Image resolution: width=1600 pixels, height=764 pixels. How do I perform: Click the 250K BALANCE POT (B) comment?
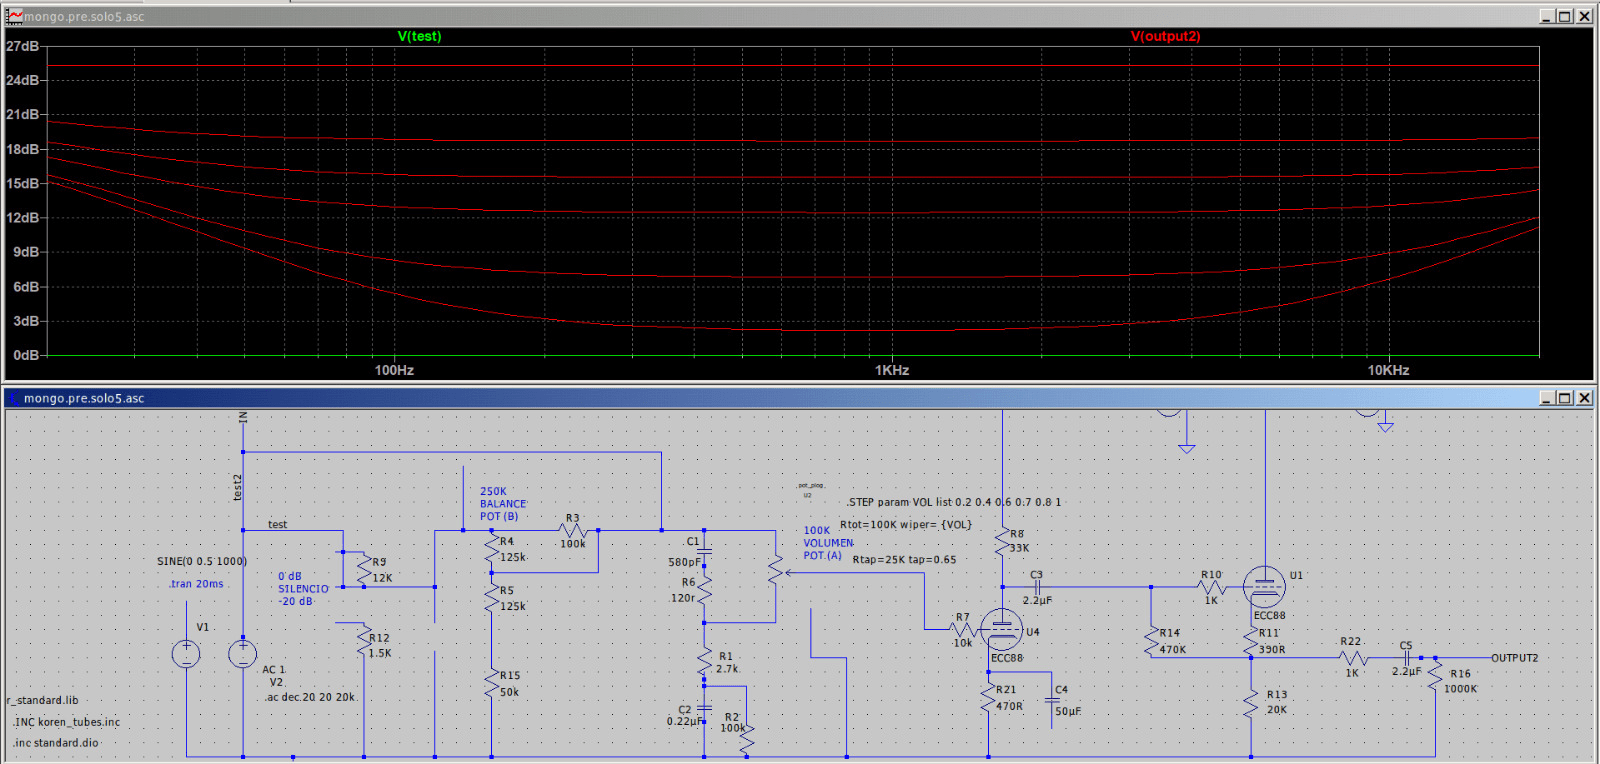[x=503, y=504]
